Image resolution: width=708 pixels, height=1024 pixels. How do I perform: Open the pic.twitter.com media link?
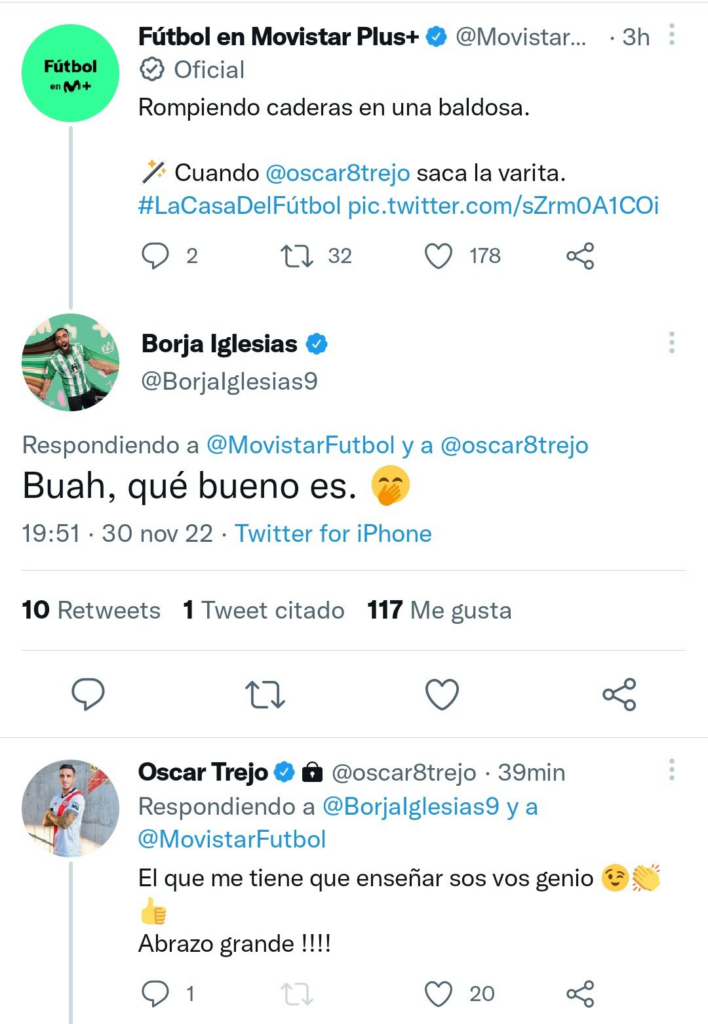coord(503,206)
